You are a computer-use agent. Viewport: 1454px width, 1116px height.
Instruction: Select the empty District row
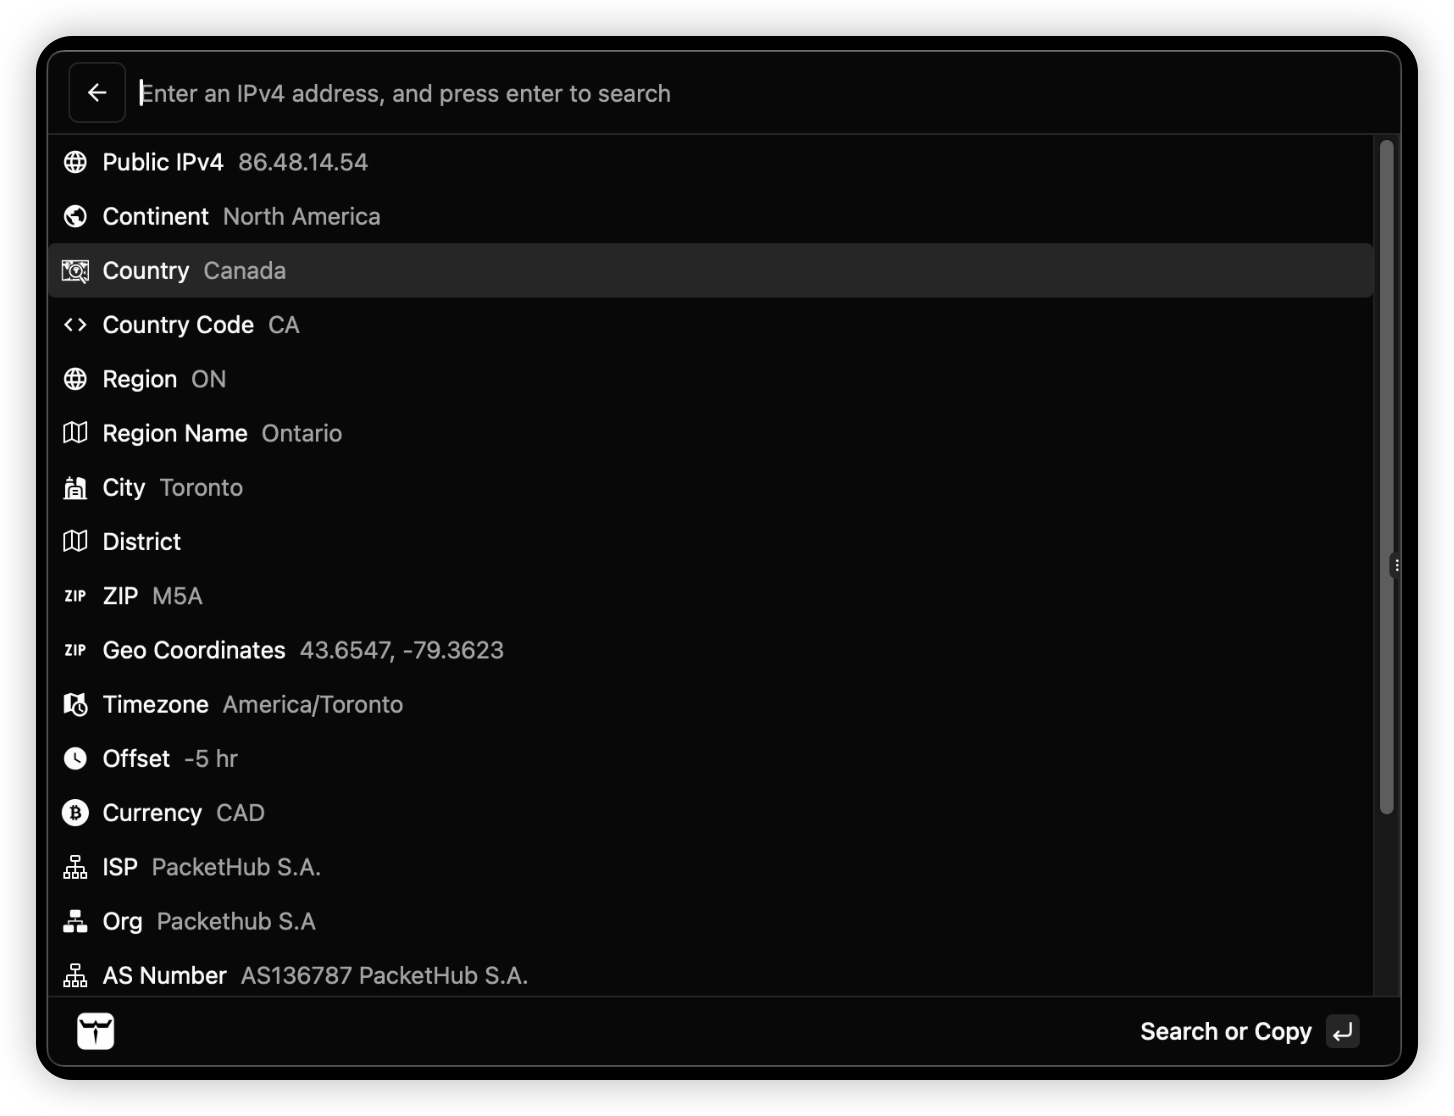[x=700, y=542]
